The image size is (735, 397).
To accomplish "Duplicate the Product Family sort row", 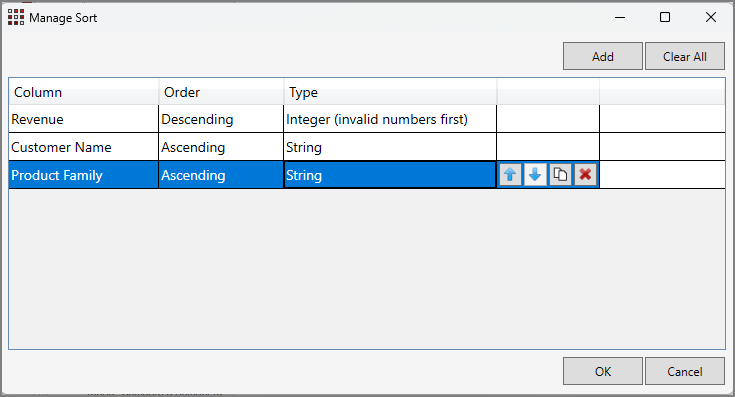I will point(560,175).
